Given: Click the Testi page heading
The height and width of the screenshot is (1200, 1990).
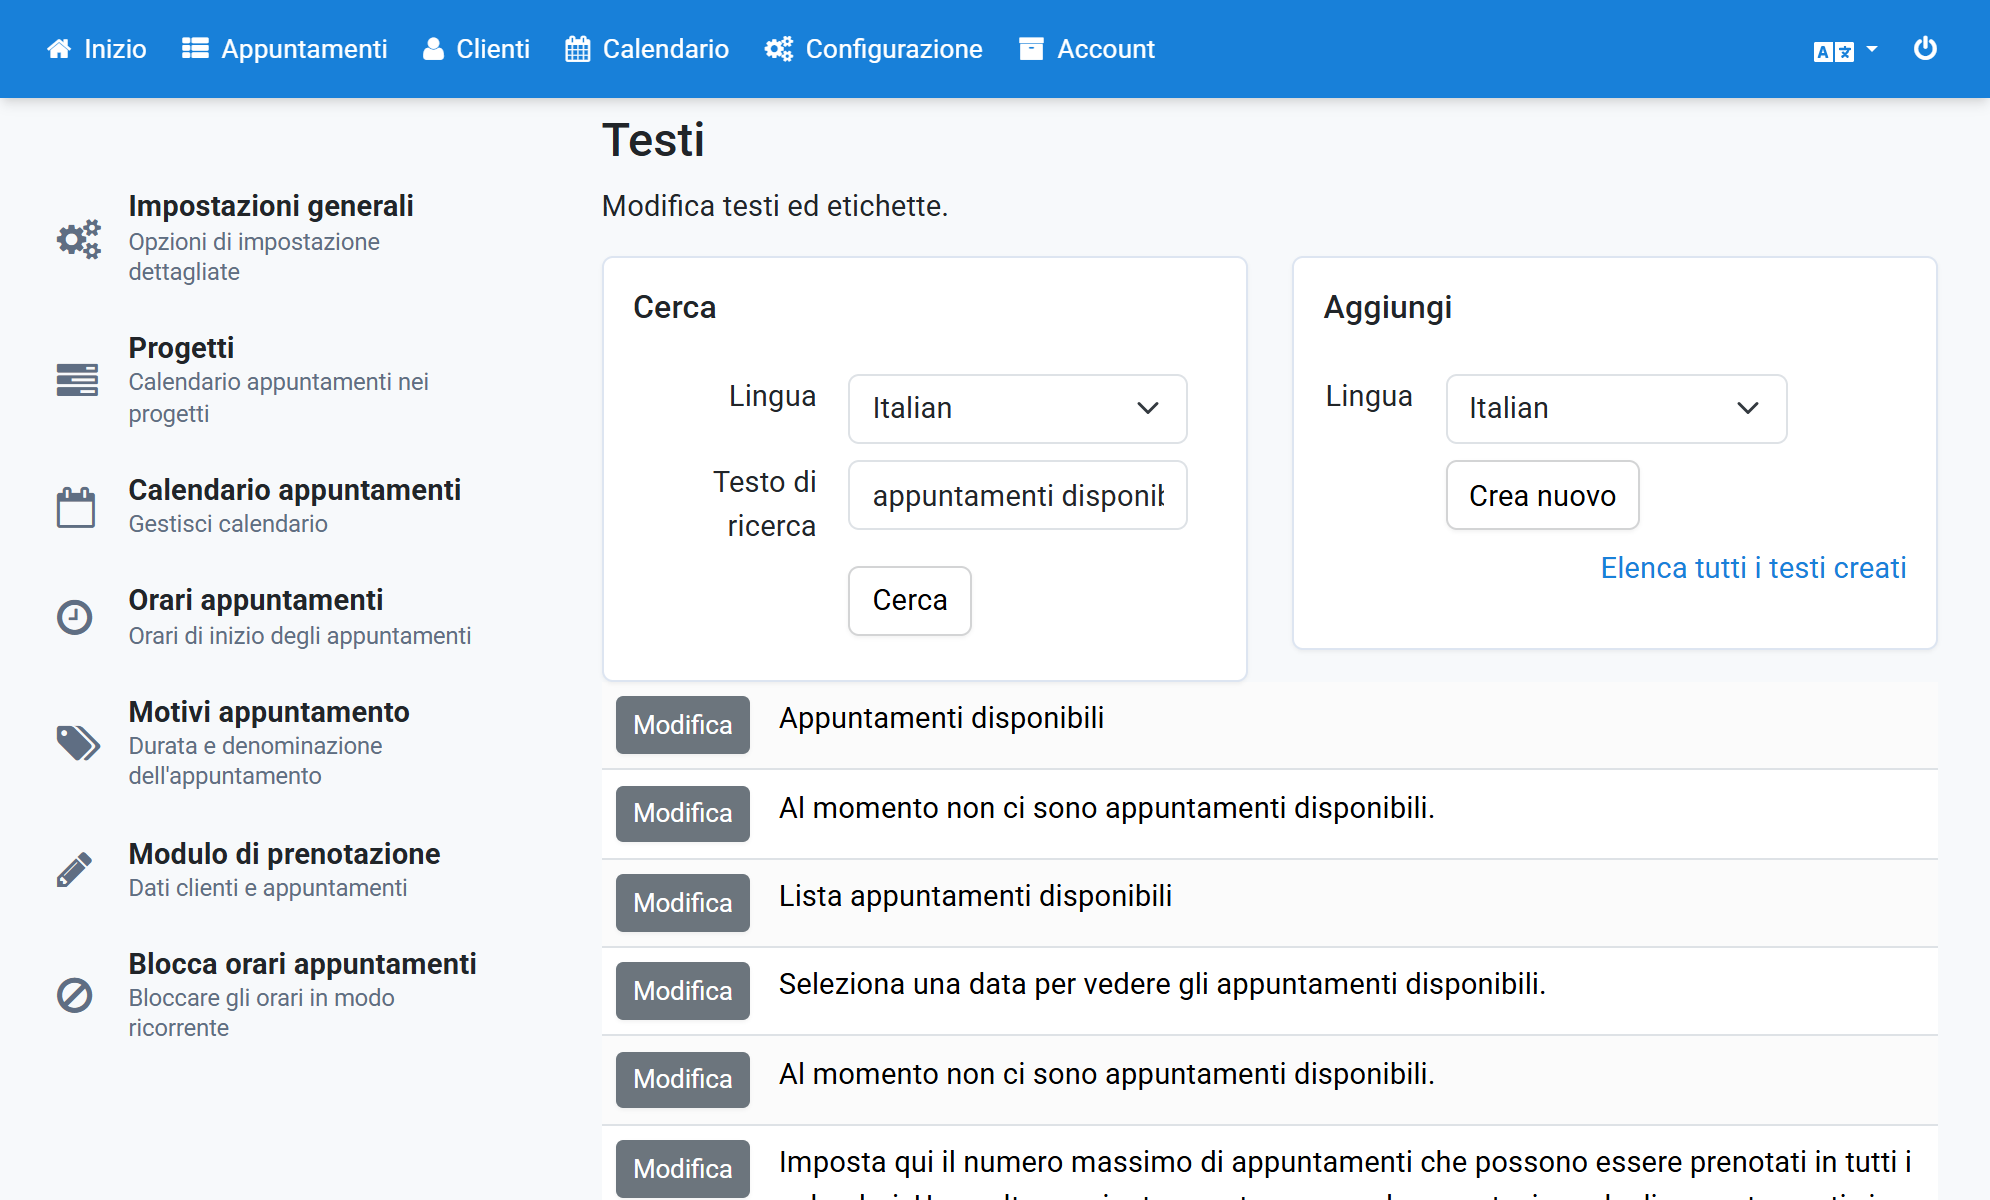Looking at the screenshot, I should click(x=653, y=140).
